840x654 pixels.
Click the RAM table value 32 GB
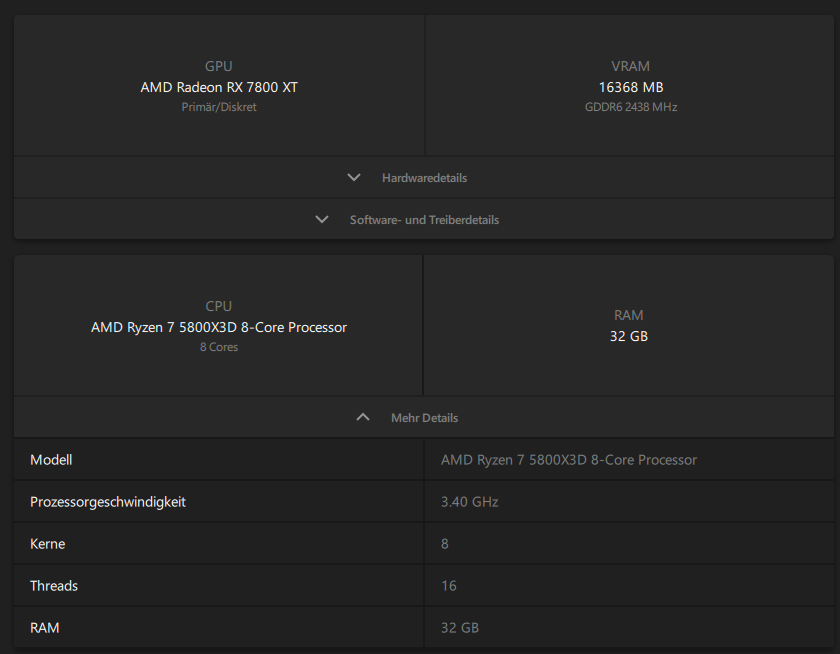[x=460, y=627]
